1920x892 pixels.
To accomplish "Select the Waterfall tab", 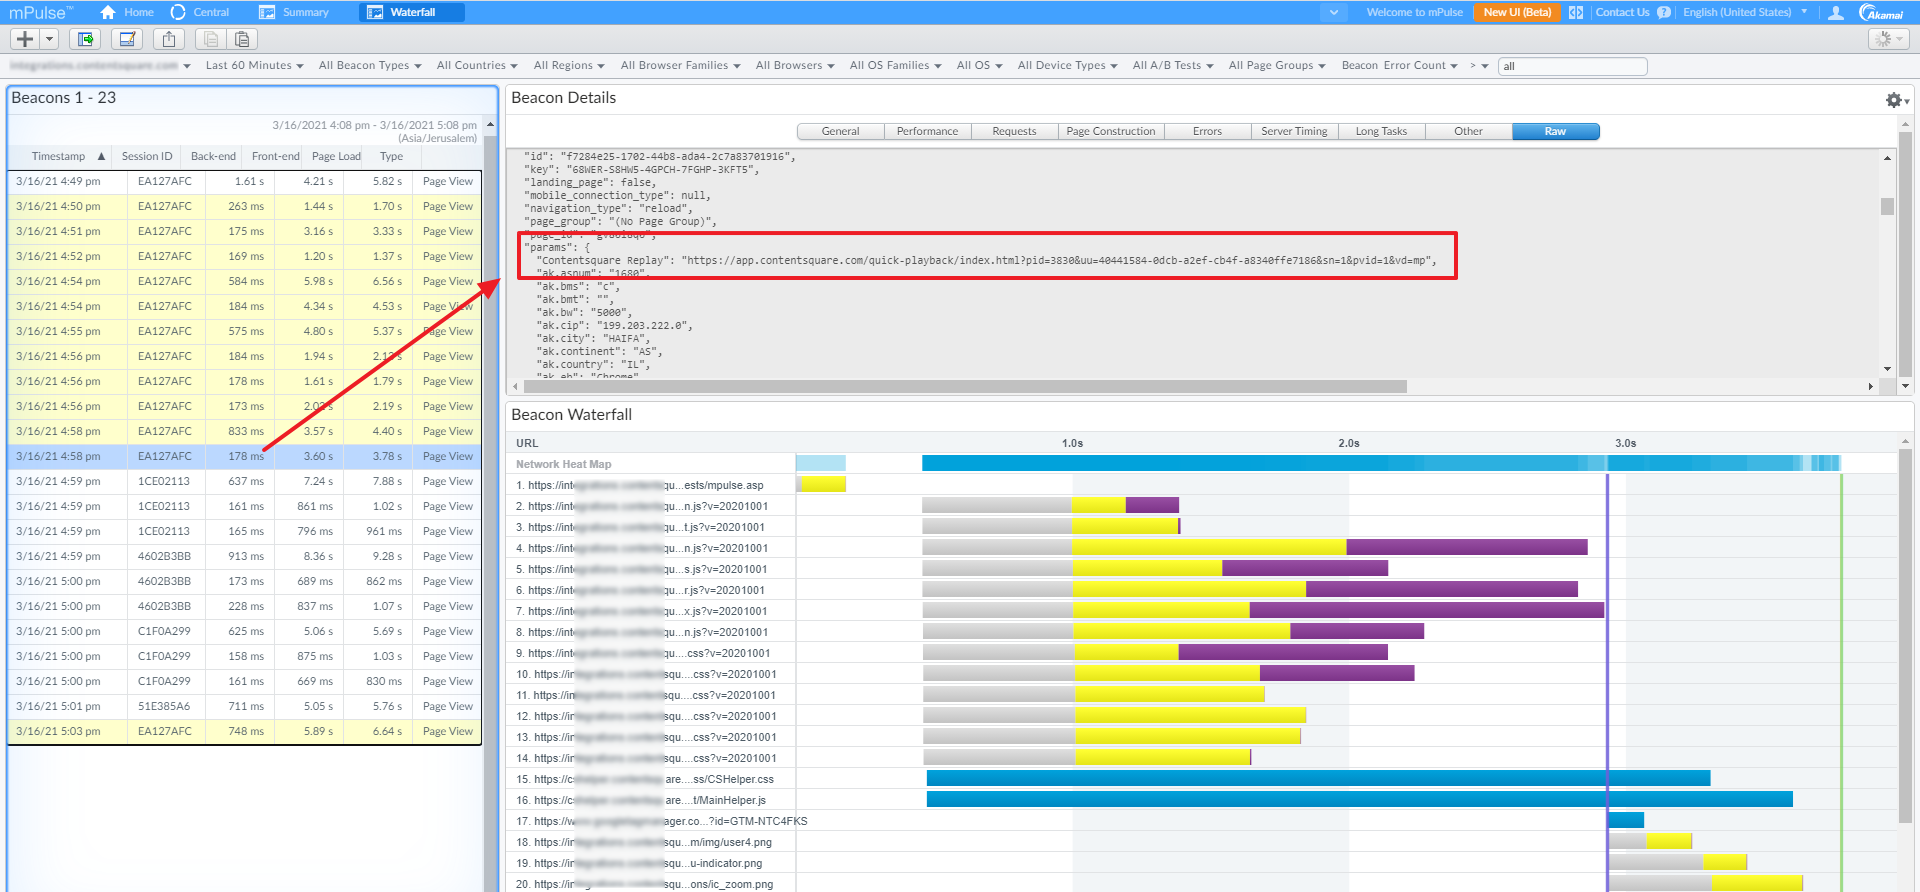I will (412, 12).
